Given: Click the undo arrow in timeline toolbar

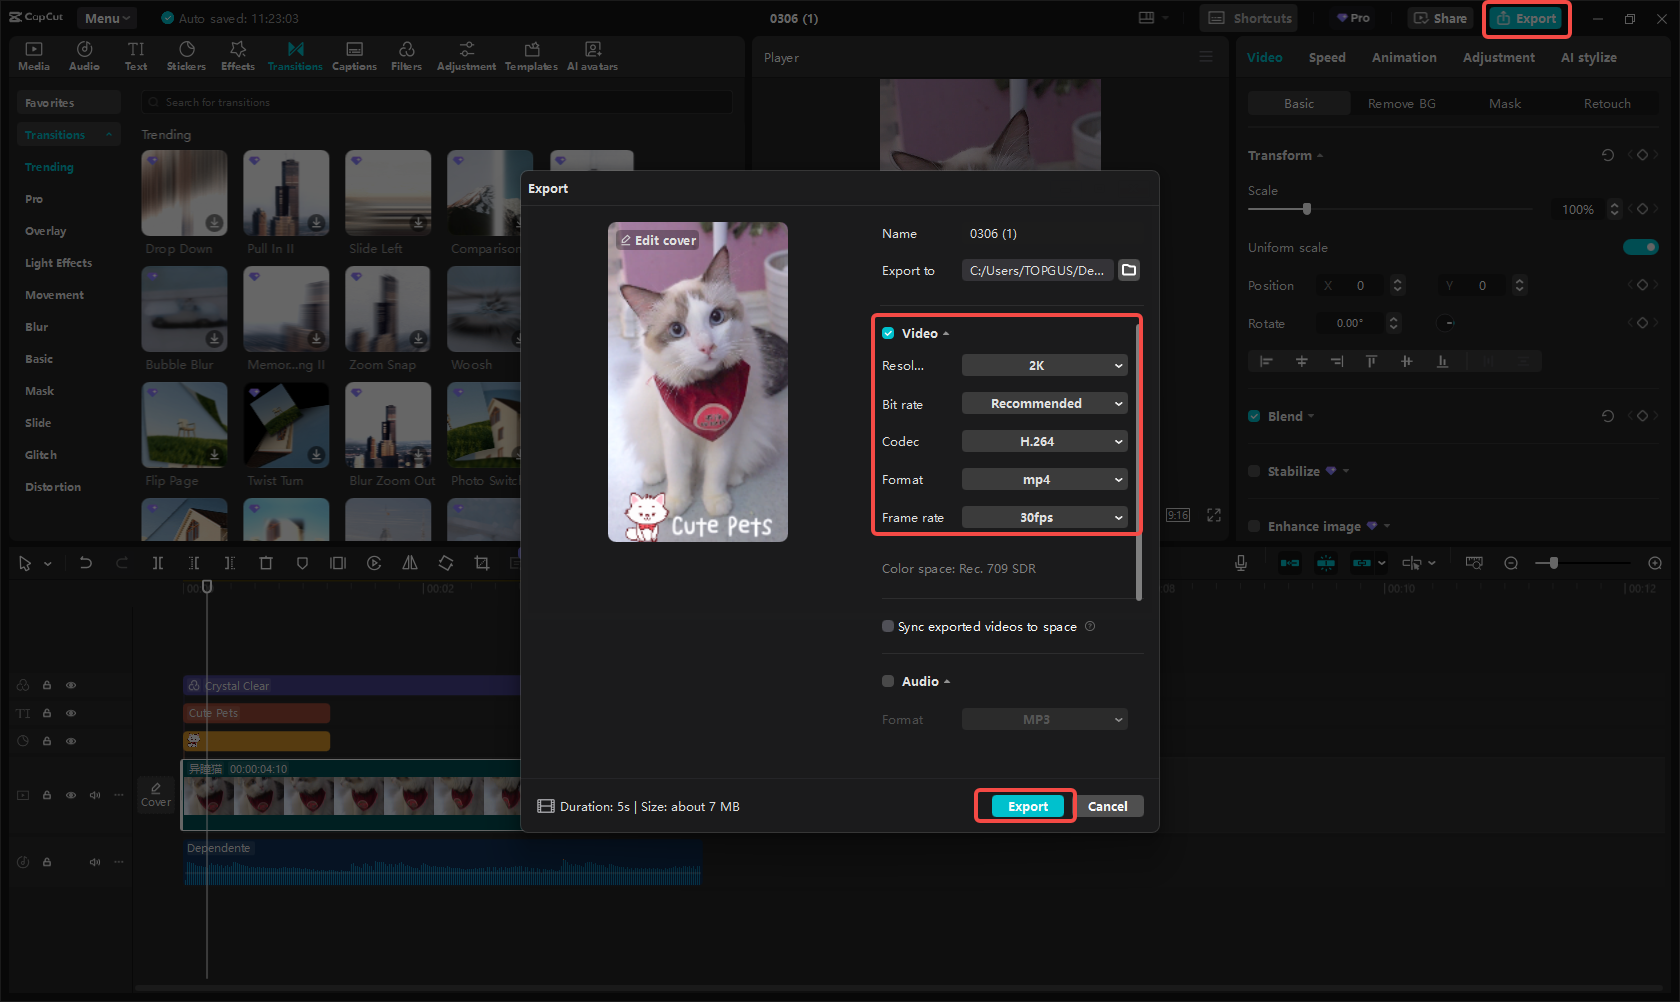Looking at the screenshot, I should tap(86, 563).
